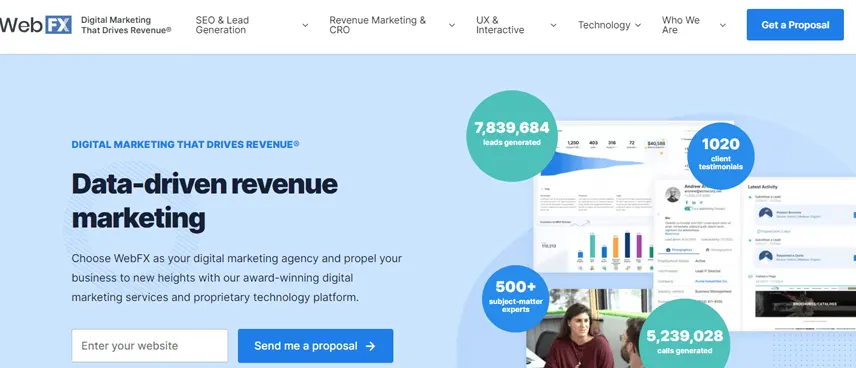The height and width of the screenshot is (368, 856).
Task: Focus the Enter your website field
Action: coord(150,346)
